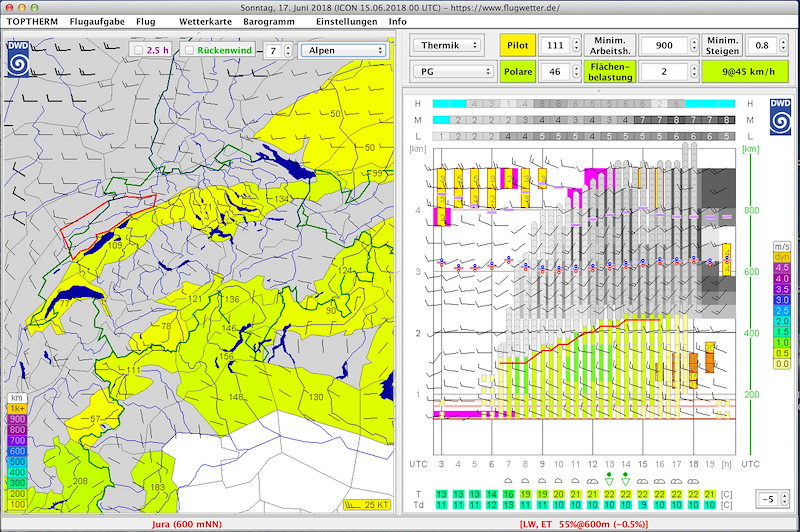This screenshot has height=532, width=800.
Task: Click the stepper next to value 7
Action: [x=288, y=50]
